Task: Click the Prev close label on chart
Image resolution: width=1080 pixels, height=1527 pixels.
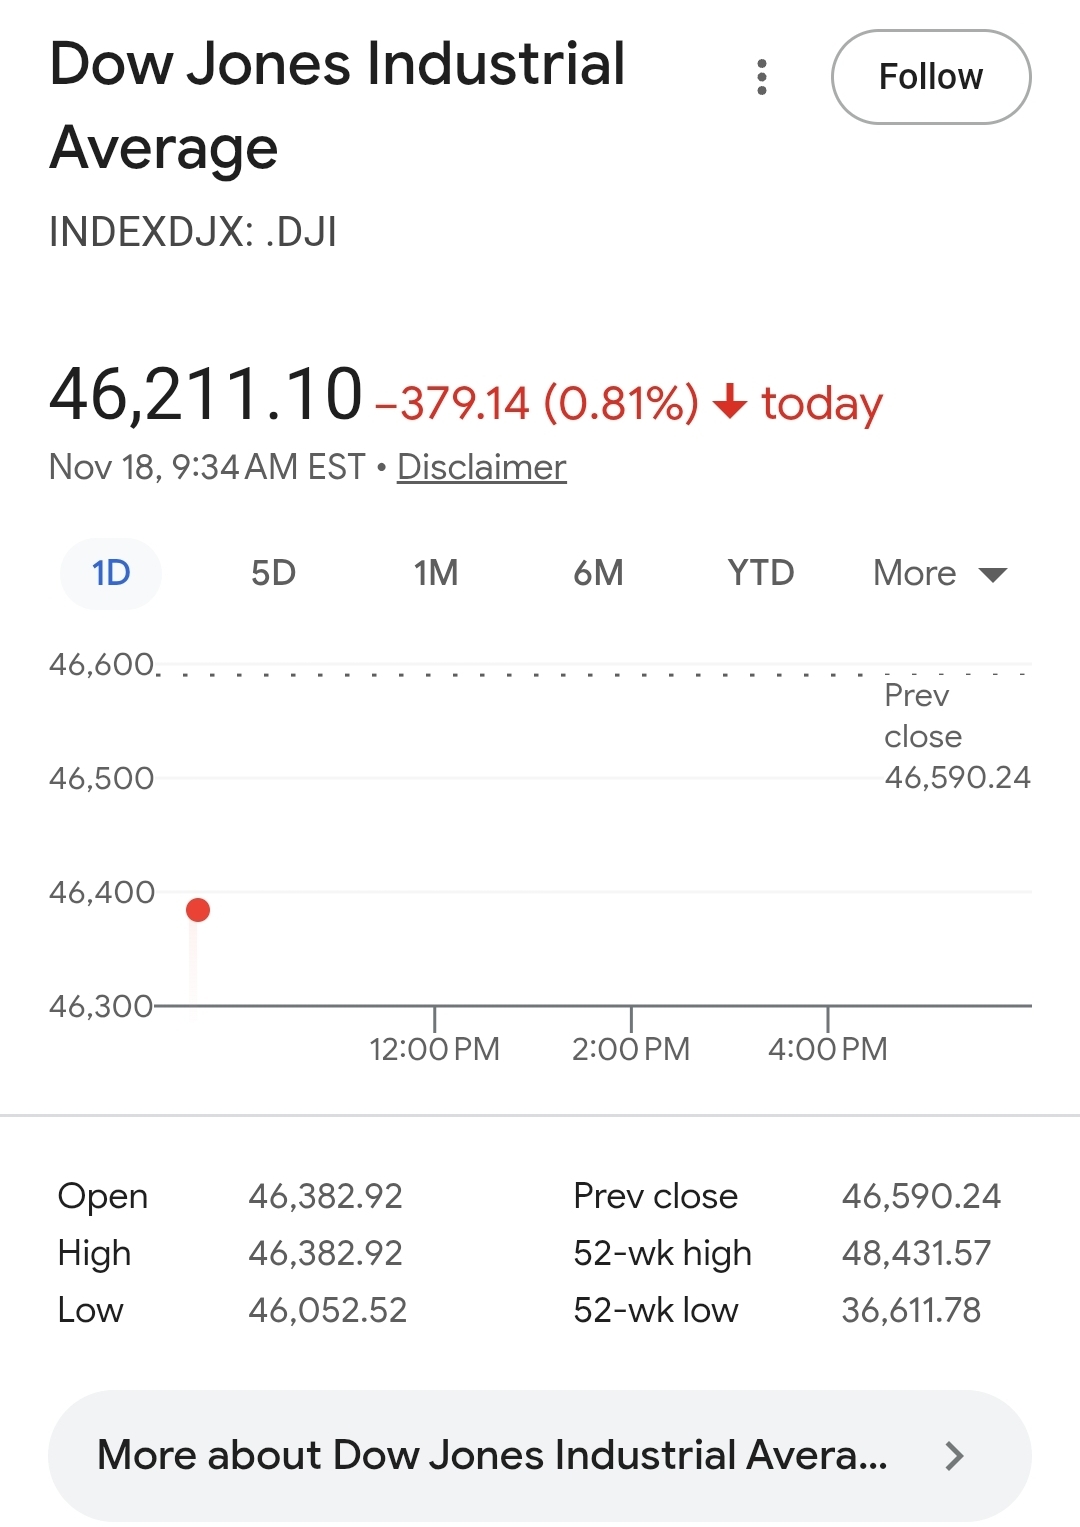Action: [923, 716]
